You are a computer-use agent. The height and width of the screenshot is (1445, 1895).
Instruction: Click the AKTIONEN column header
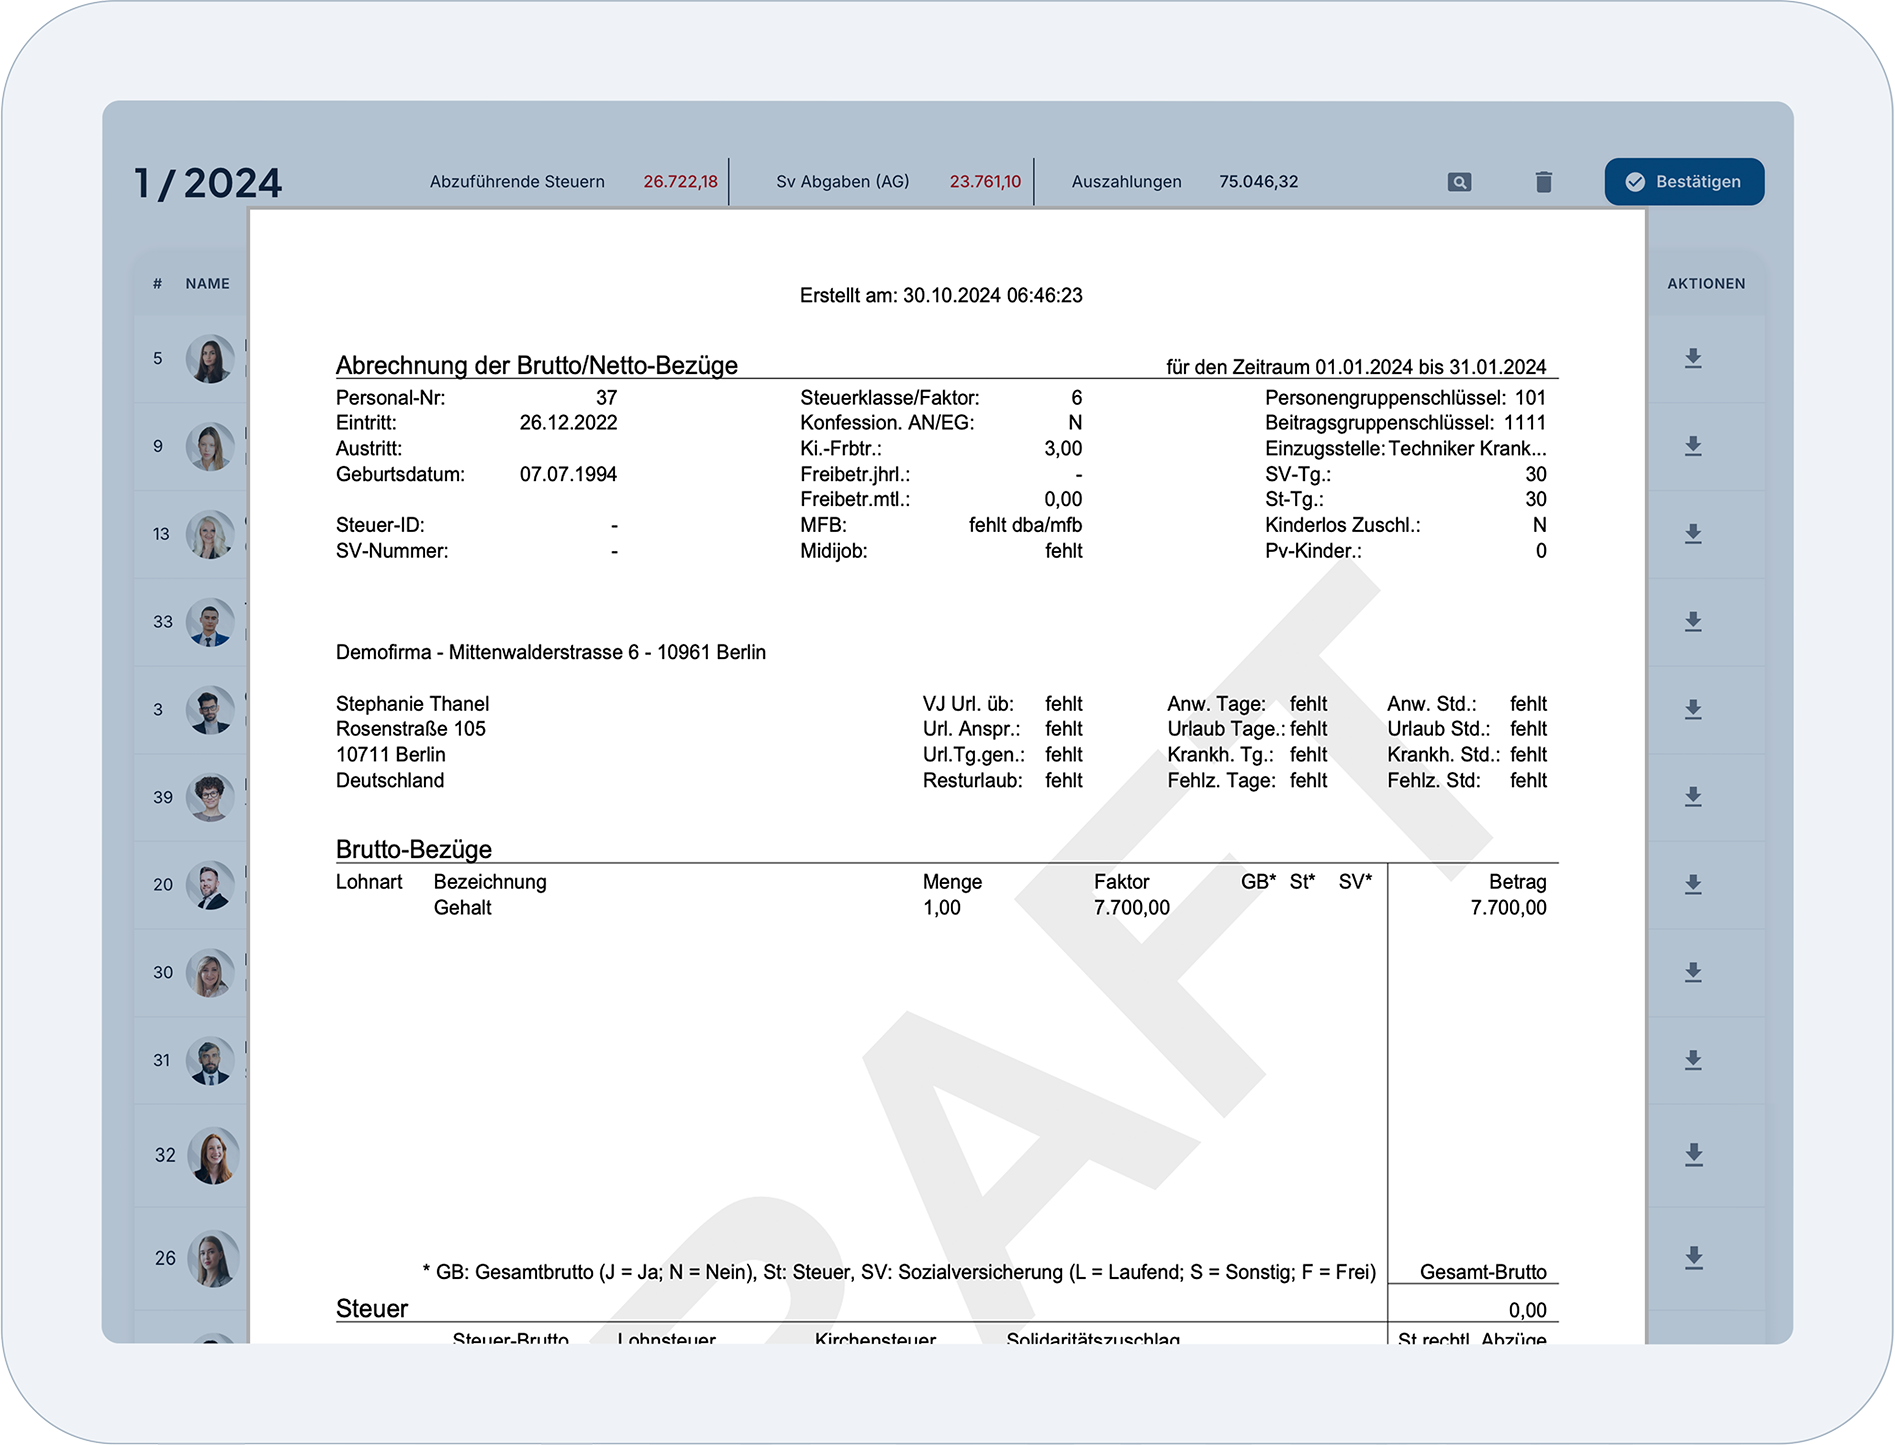click(1706, 284)
